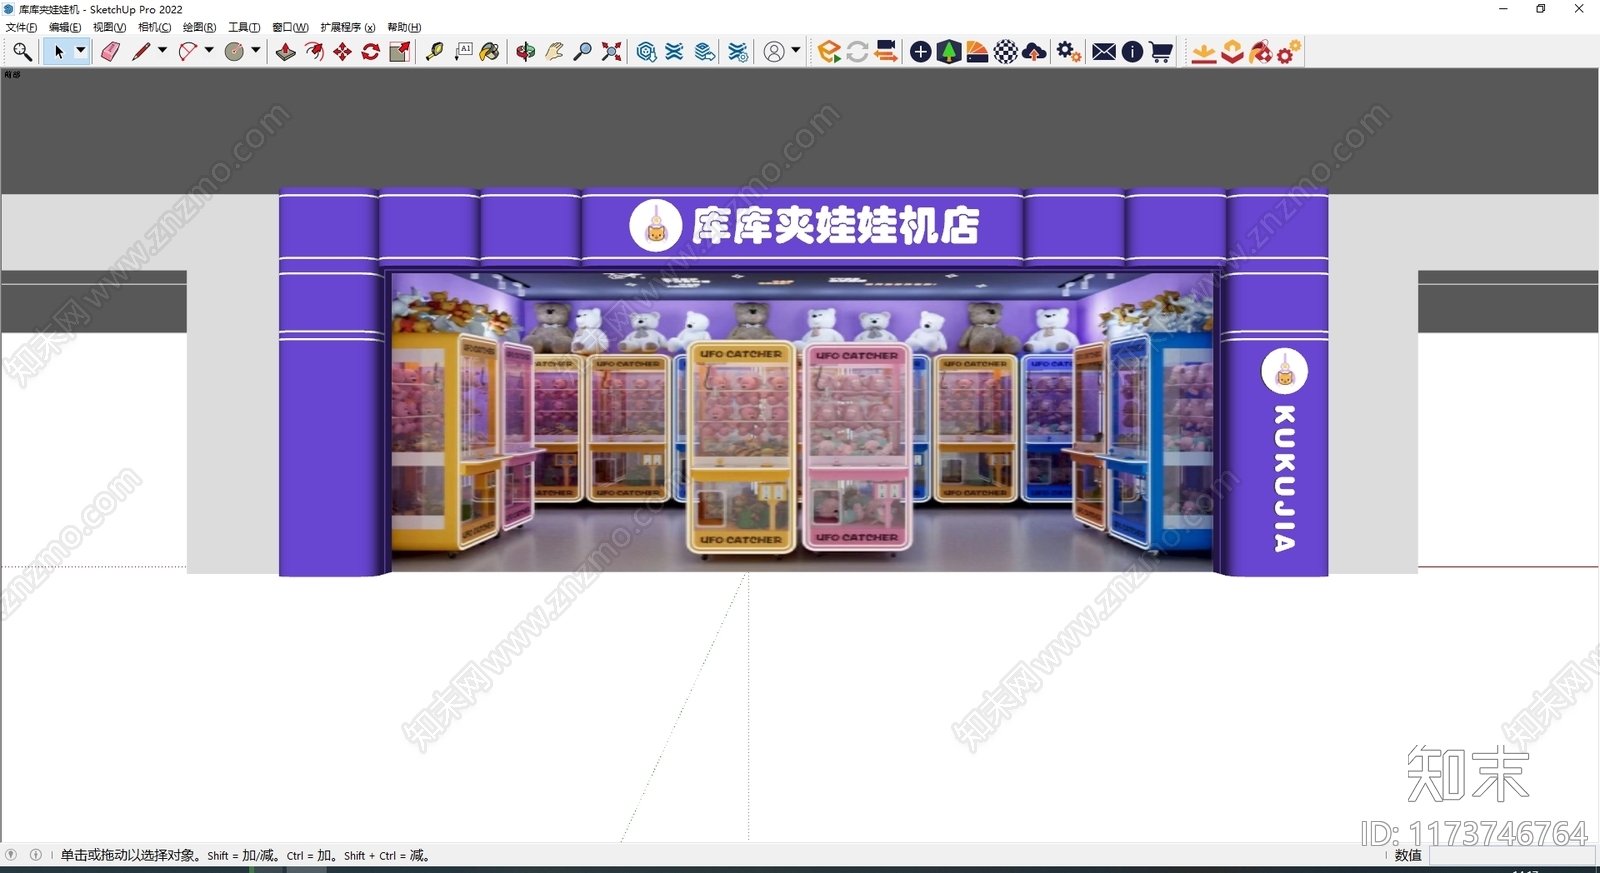This screenshot has height=873, width=1600.
Task: Open the 扩展程序 (x) menu
Action: (348, 27)
